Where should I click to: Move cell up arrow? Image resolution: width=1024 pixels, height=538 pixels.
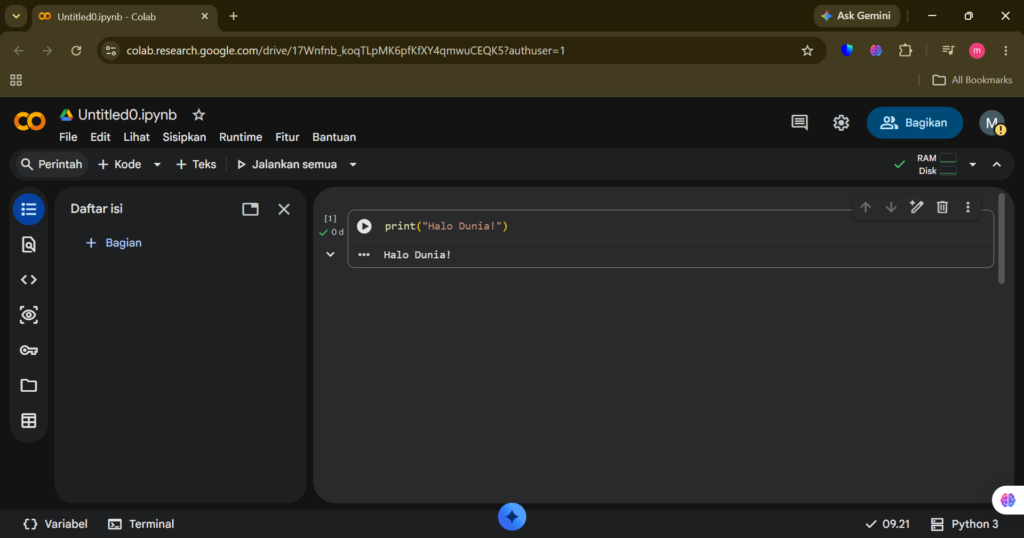click(865, 208)
